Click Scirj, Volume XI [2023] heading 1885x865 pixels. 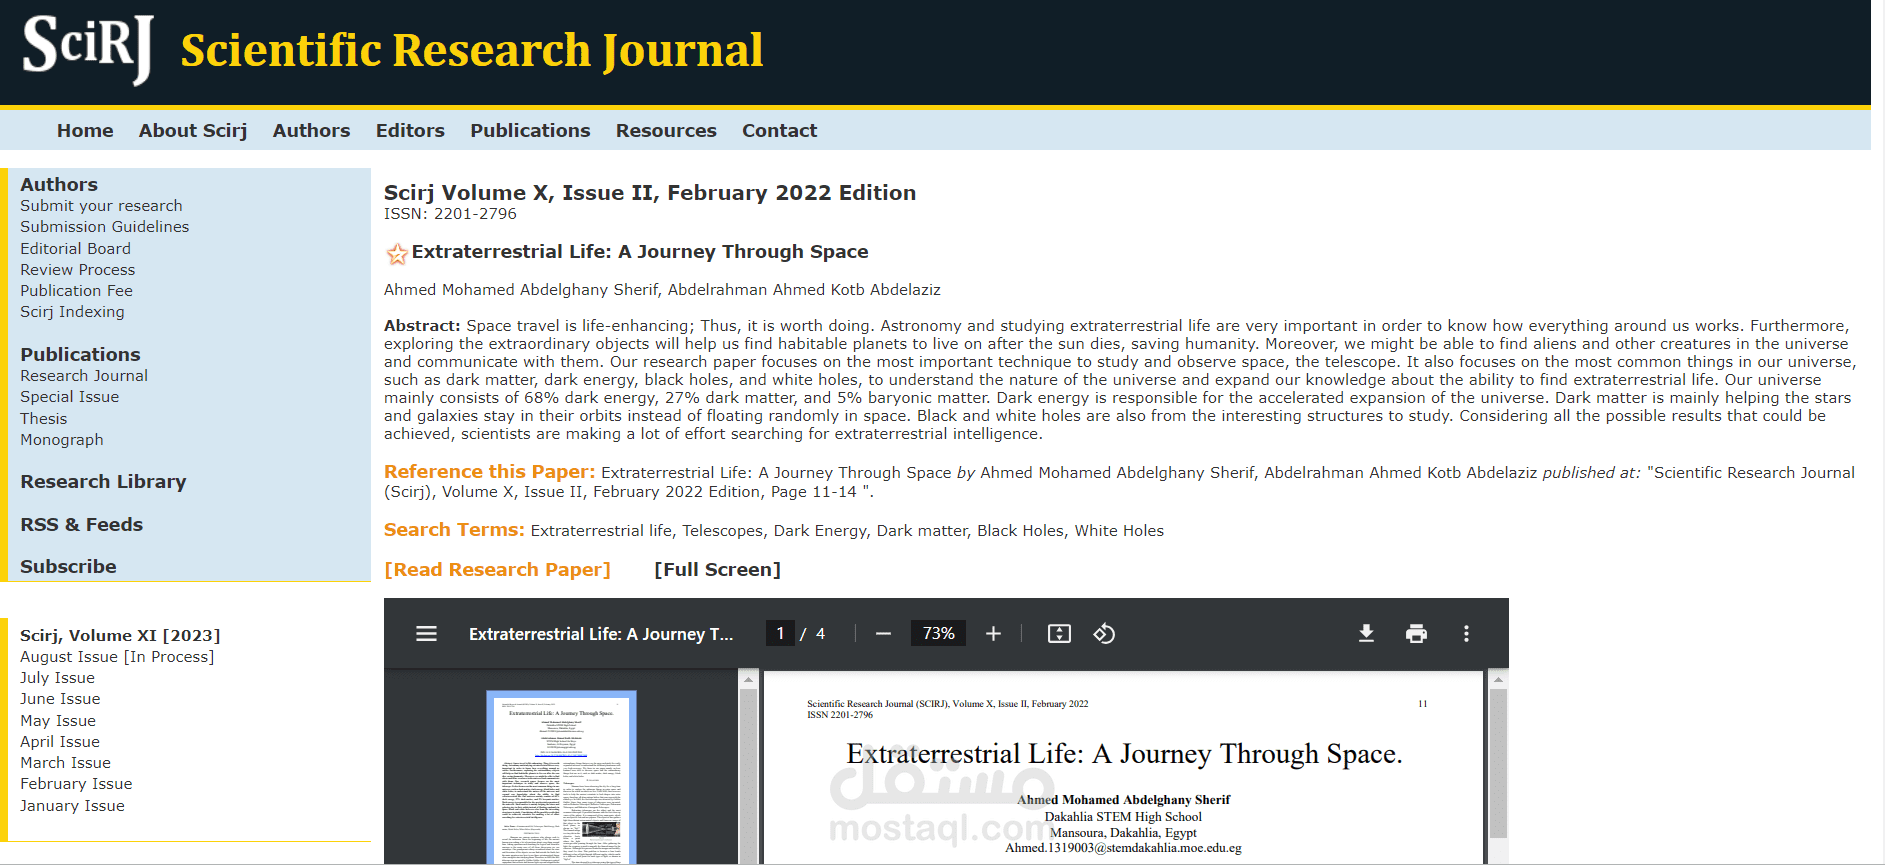(120, 636)
